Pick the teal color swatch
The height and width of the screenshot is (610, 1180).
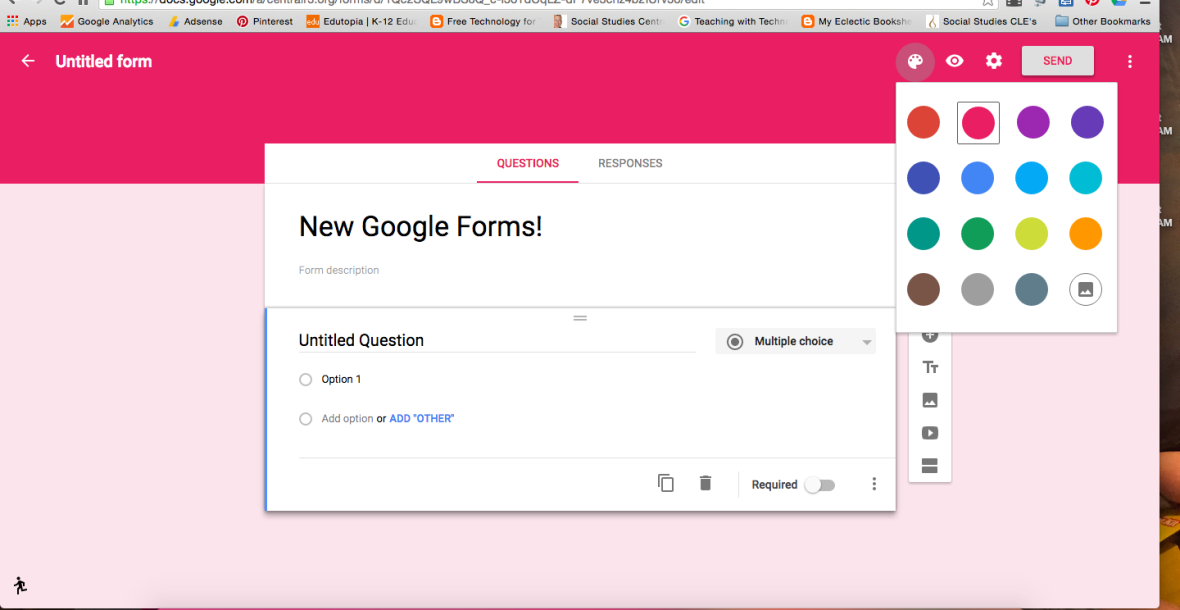pyautogui.click(x=923, y=234)
